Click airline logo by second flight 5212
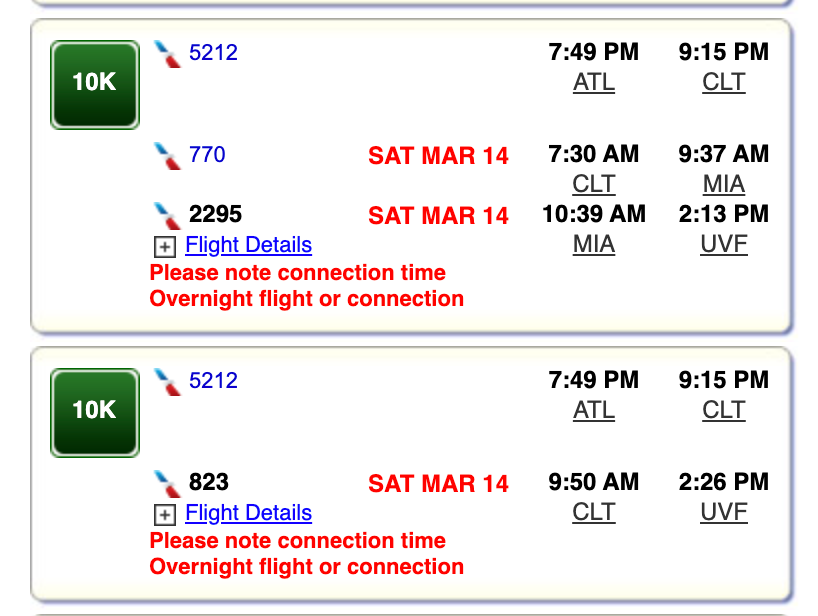This screenshot has height=616, width=818. click(x=167, y=382)
